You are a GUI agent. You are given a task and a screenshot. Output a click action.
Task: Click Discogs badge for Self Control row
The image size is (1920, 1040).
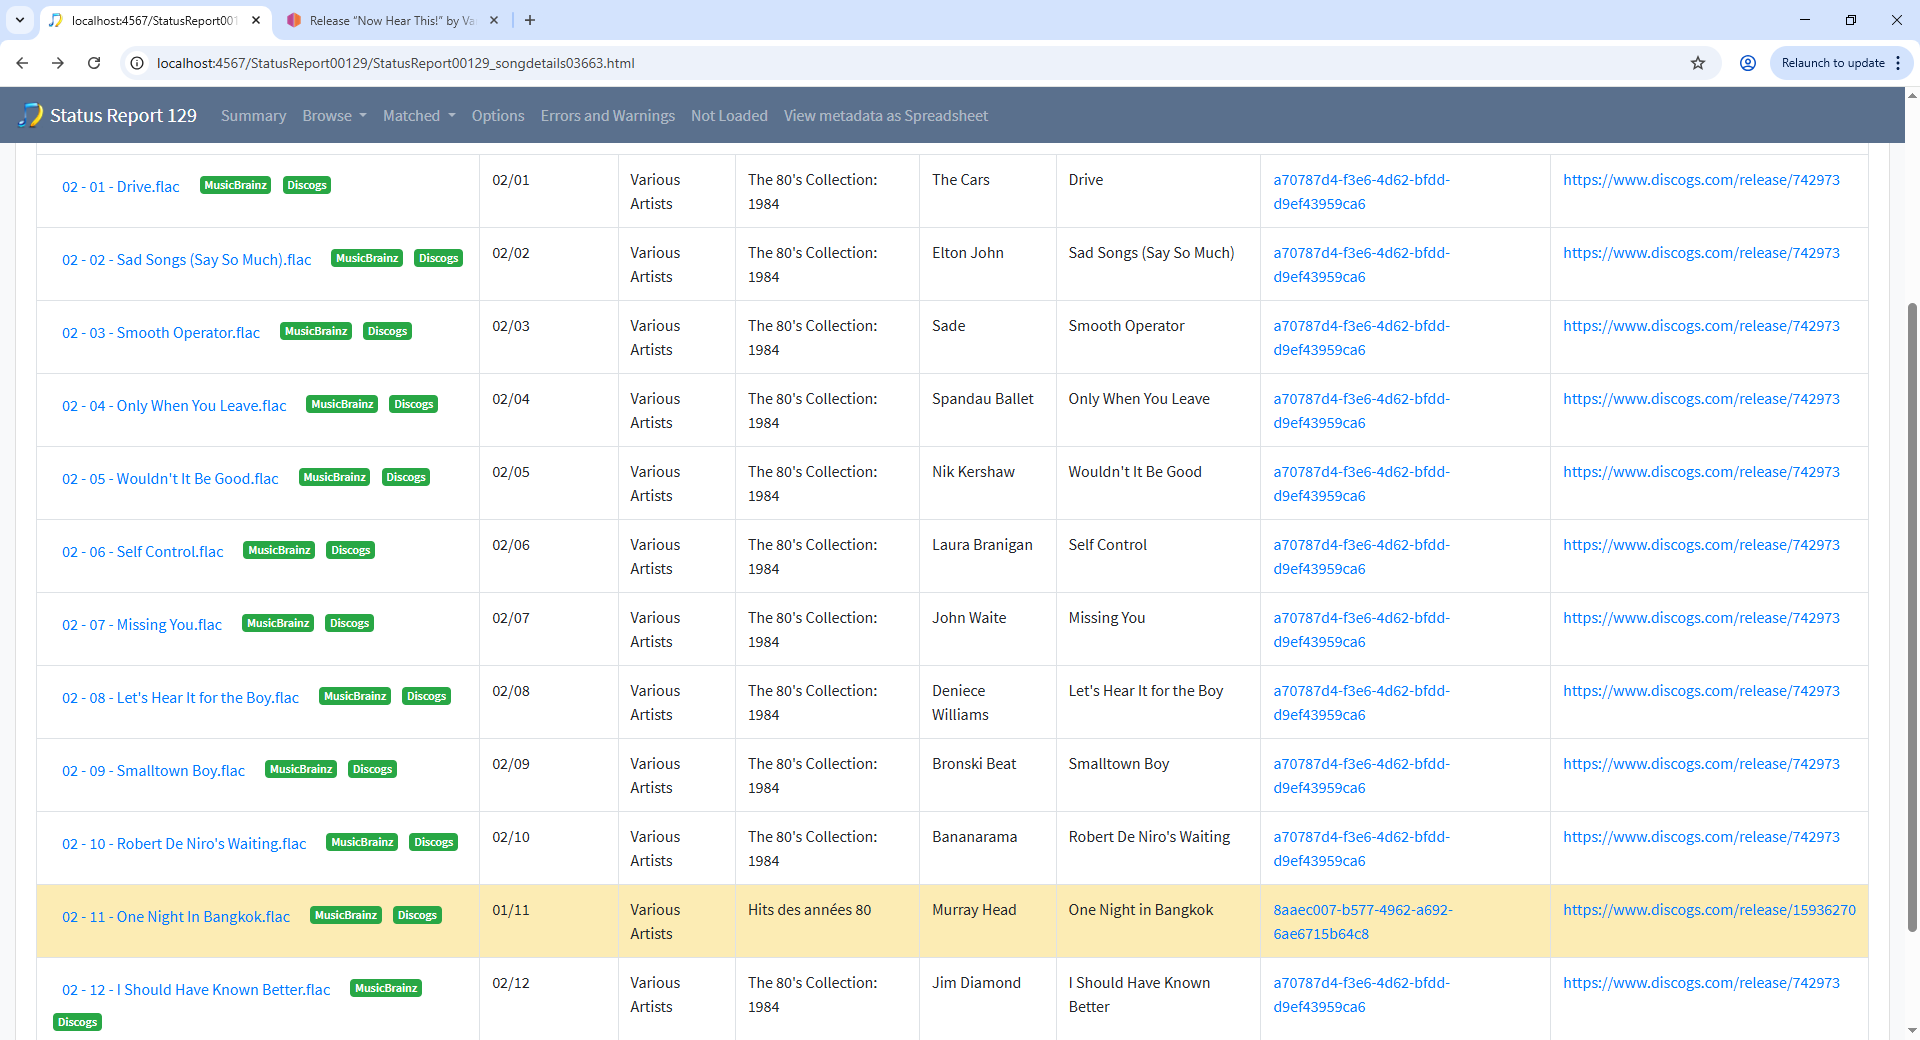click(x=351, y=550)
